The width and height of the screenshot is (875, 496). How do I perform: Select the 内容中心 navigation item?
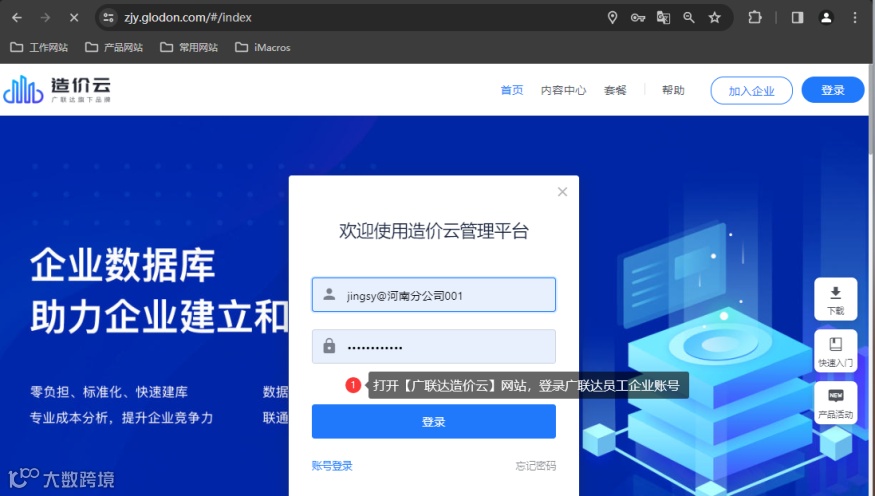563,90
